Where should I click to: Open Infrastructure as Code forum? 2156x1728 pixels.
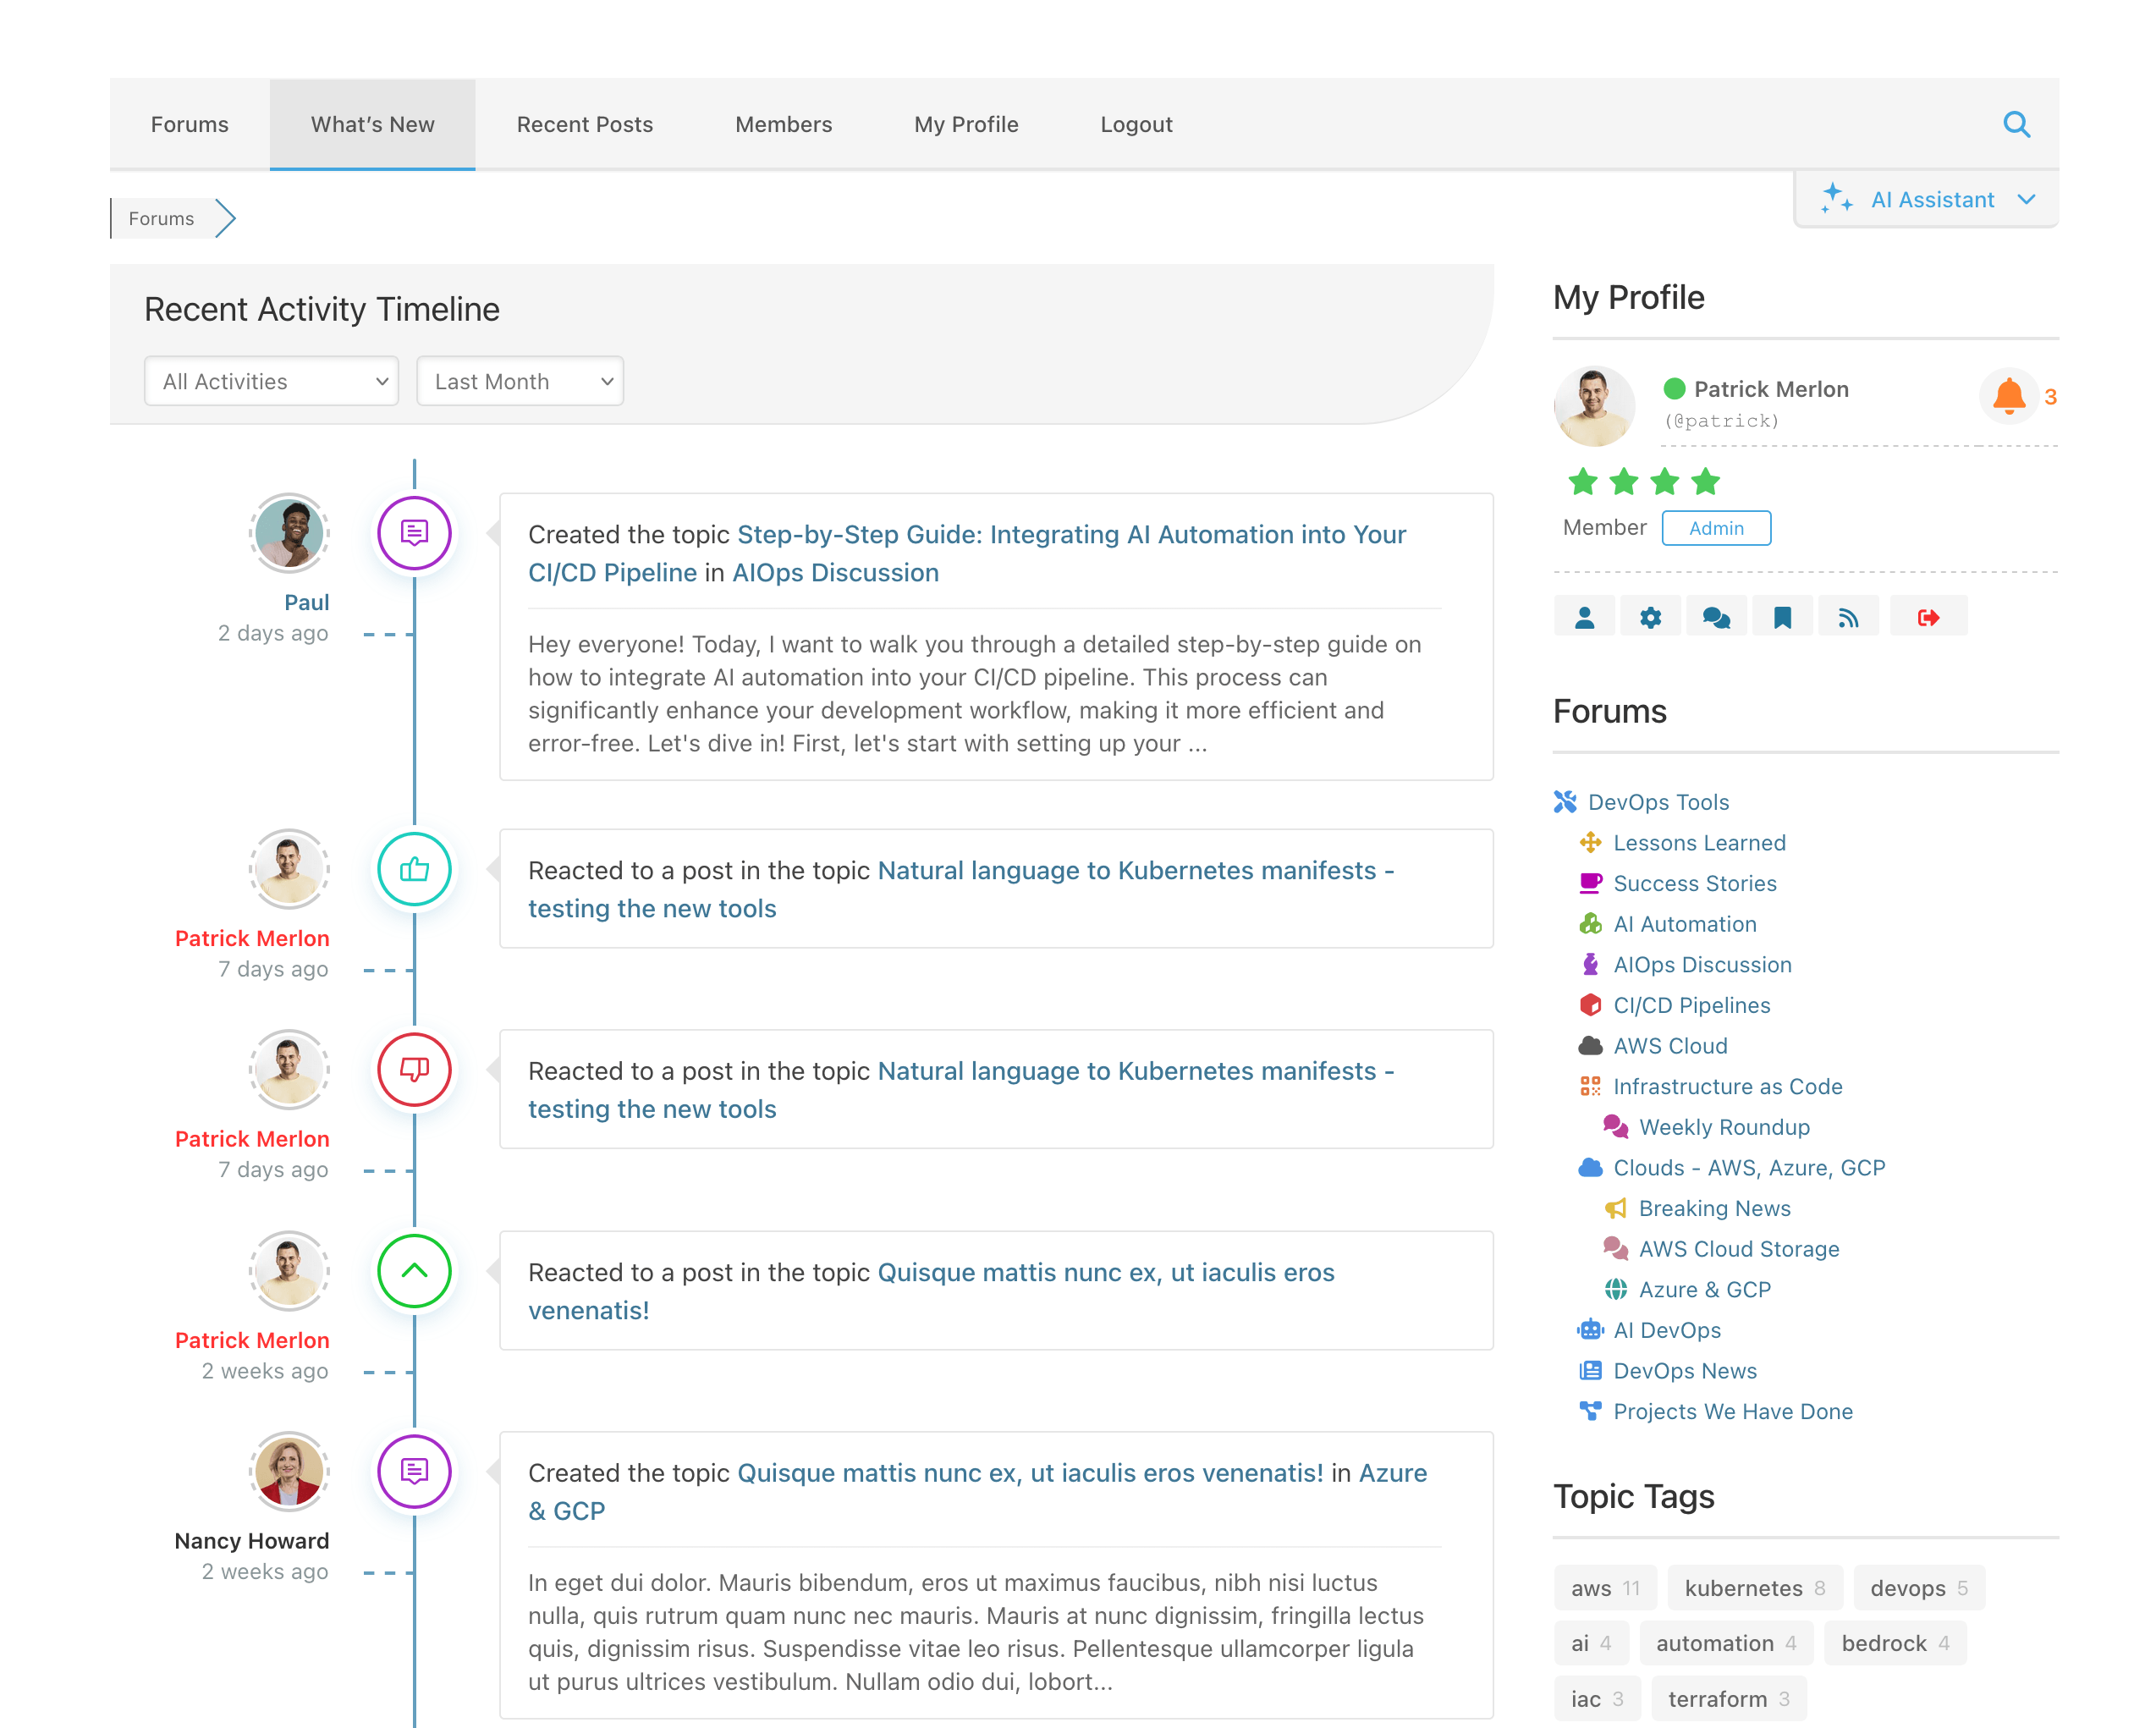point(1727,1086)
